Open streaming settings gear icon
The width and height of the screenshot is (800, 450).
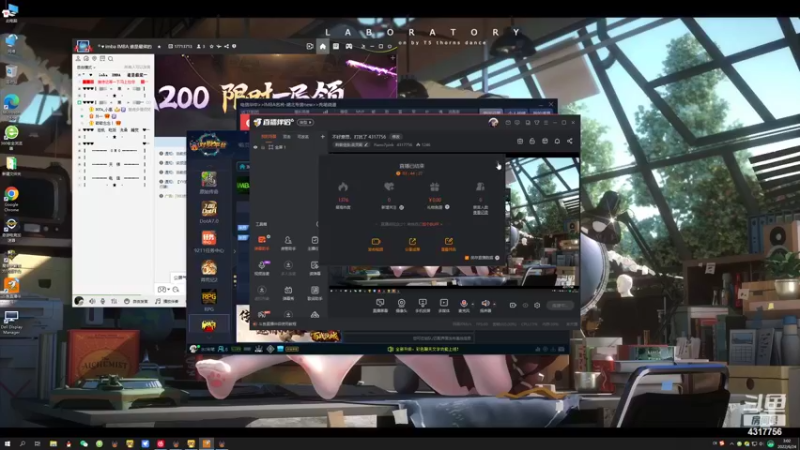click(537, 305)
